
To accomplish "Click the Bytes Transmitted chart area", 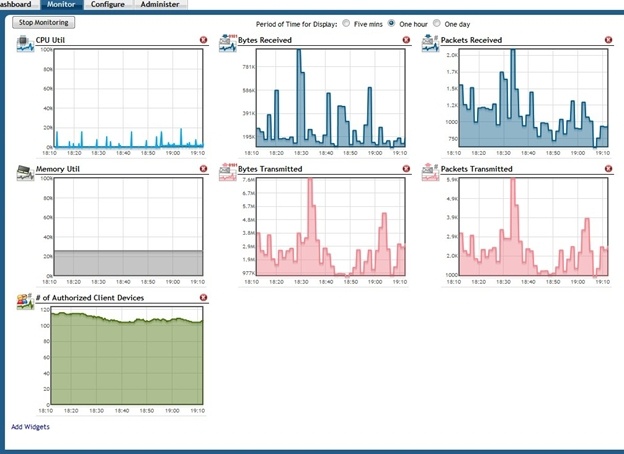I will coord(331,227).
